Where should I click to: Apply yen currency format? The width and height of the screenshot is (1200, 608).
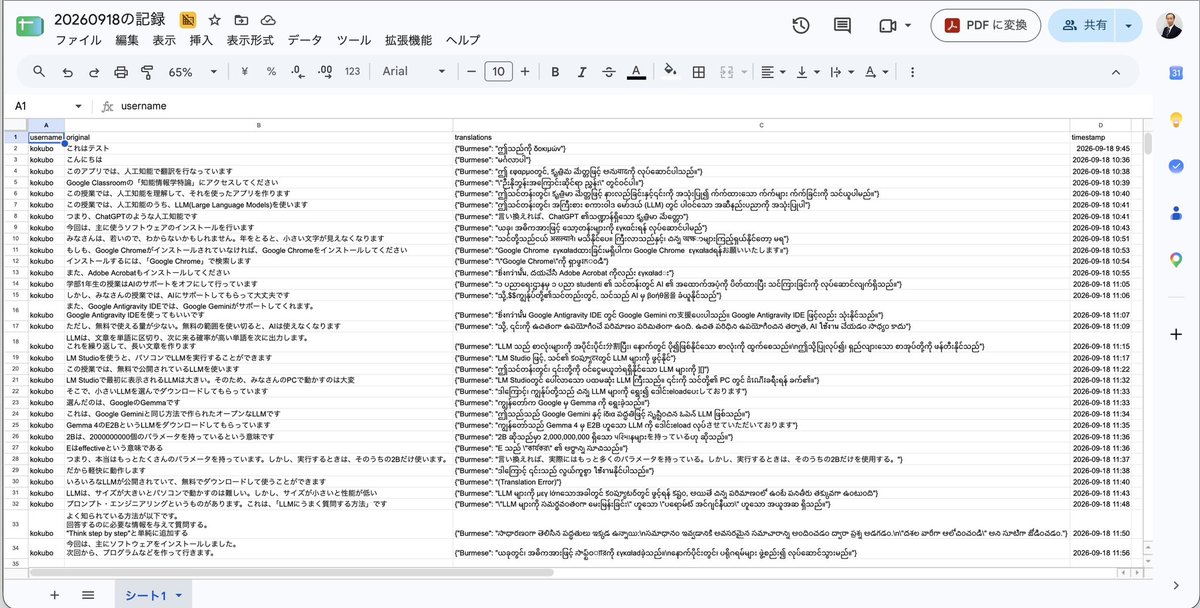click(244, 71)
